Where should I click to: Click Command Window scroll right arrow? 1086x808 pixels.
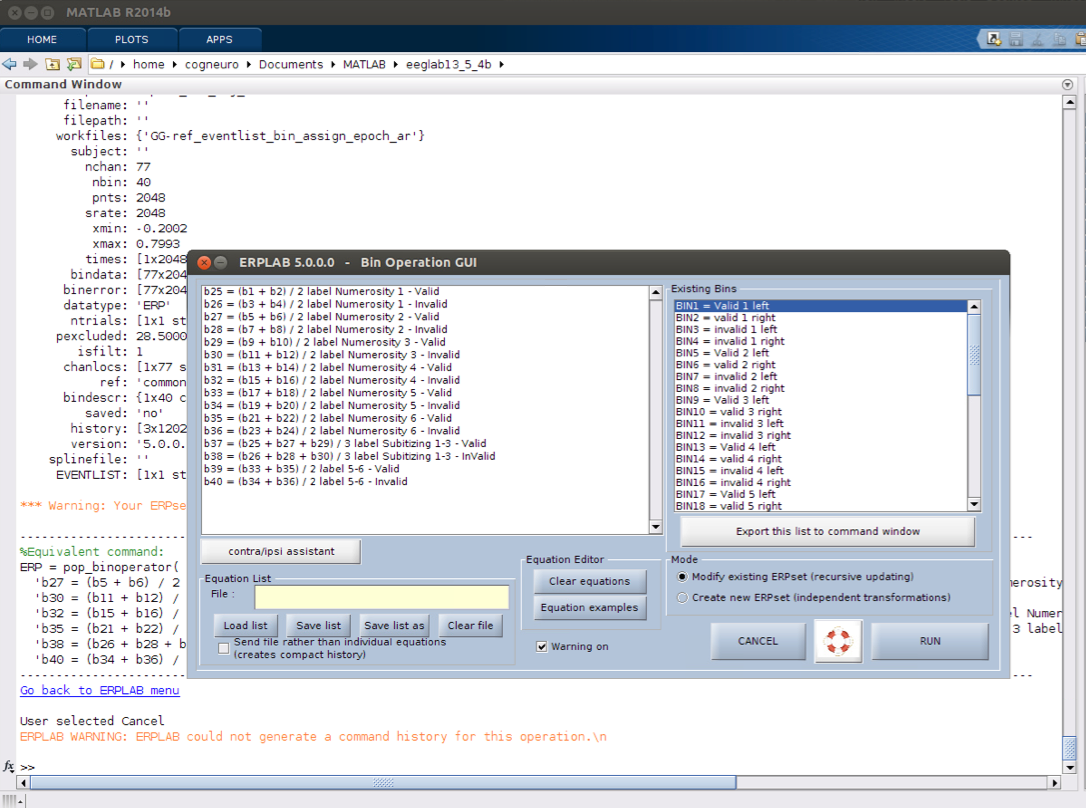point(1055,782)
